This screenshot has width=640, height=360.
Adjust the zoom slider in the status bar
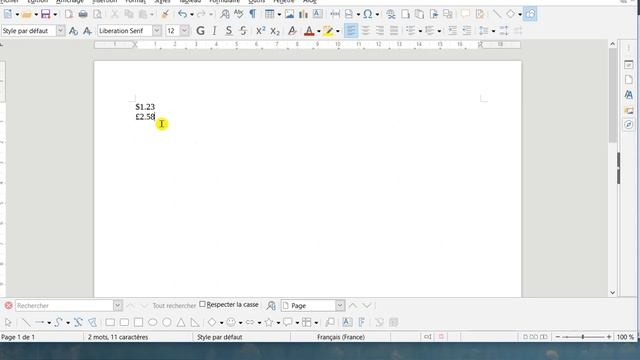583,337
